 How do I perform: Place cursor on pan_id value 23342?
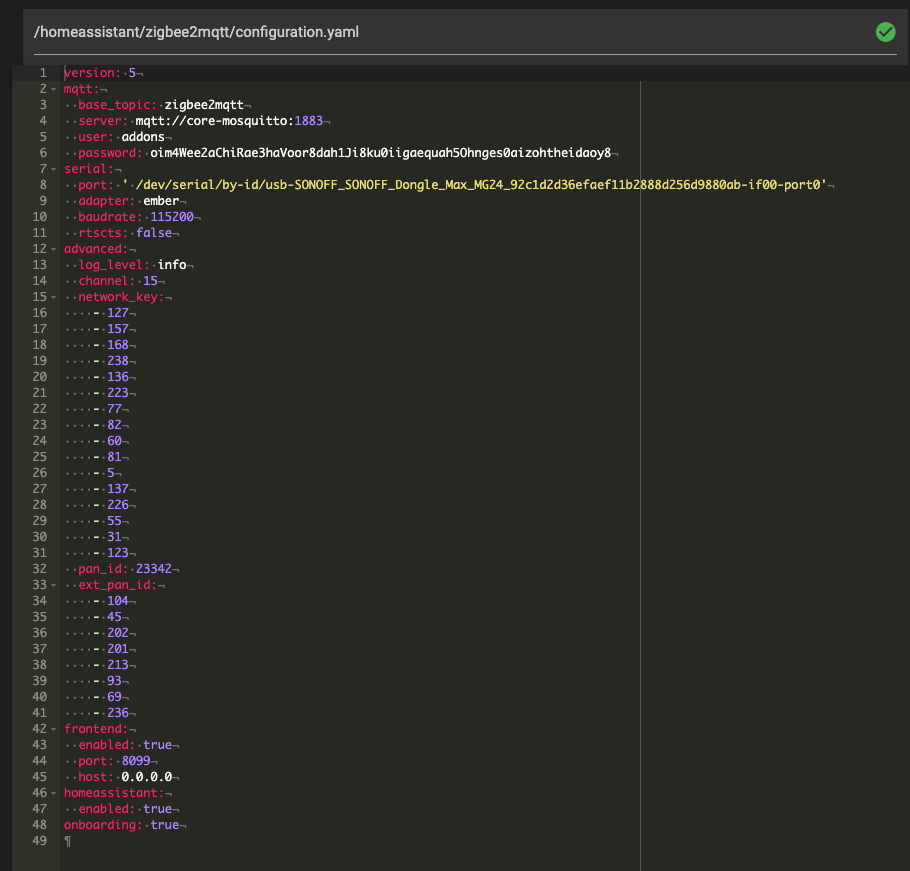pyautogui.click(x=156, y=569)
